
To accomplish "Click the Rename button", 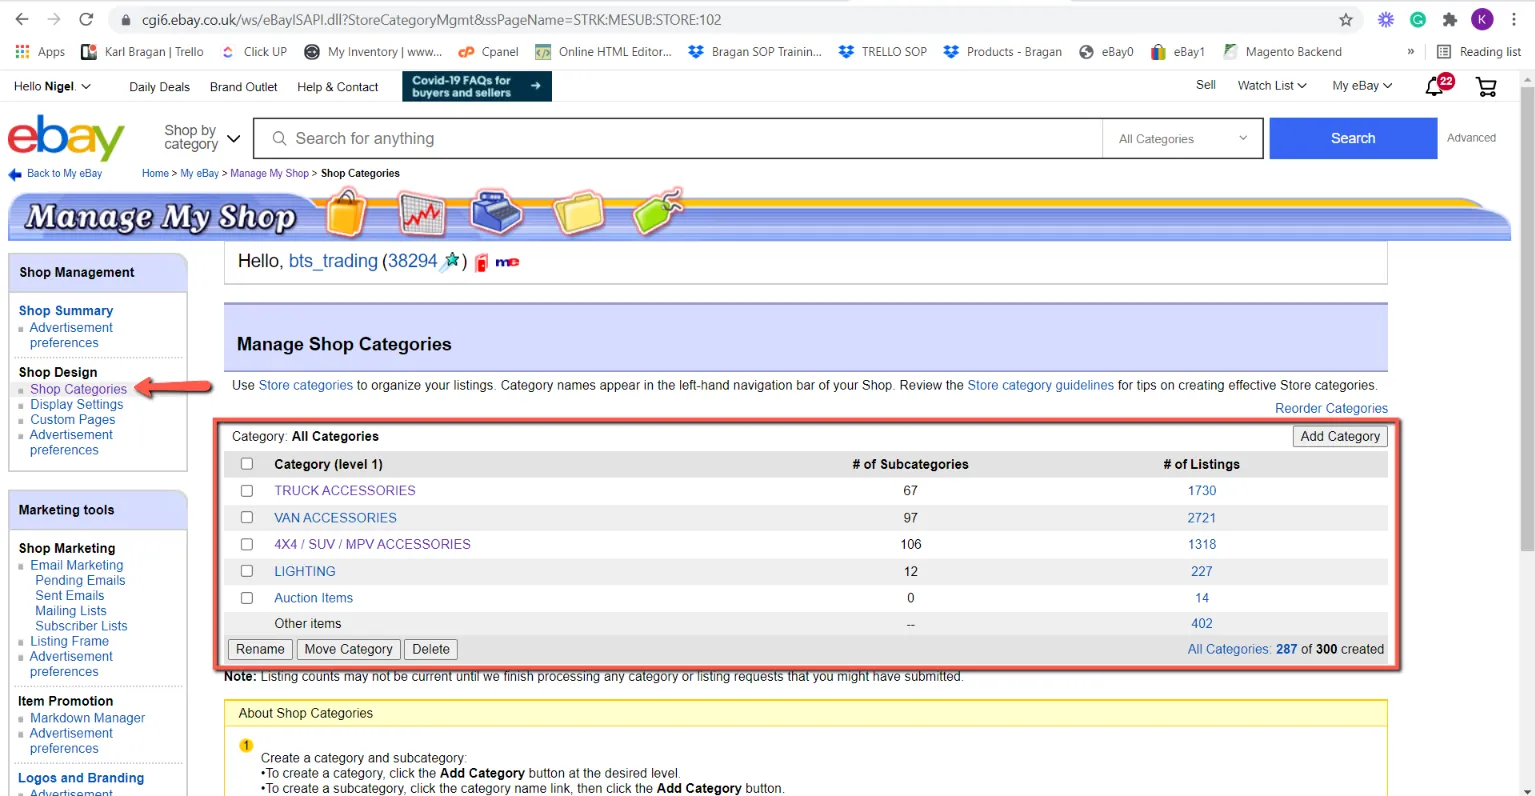I will point(260,649).
